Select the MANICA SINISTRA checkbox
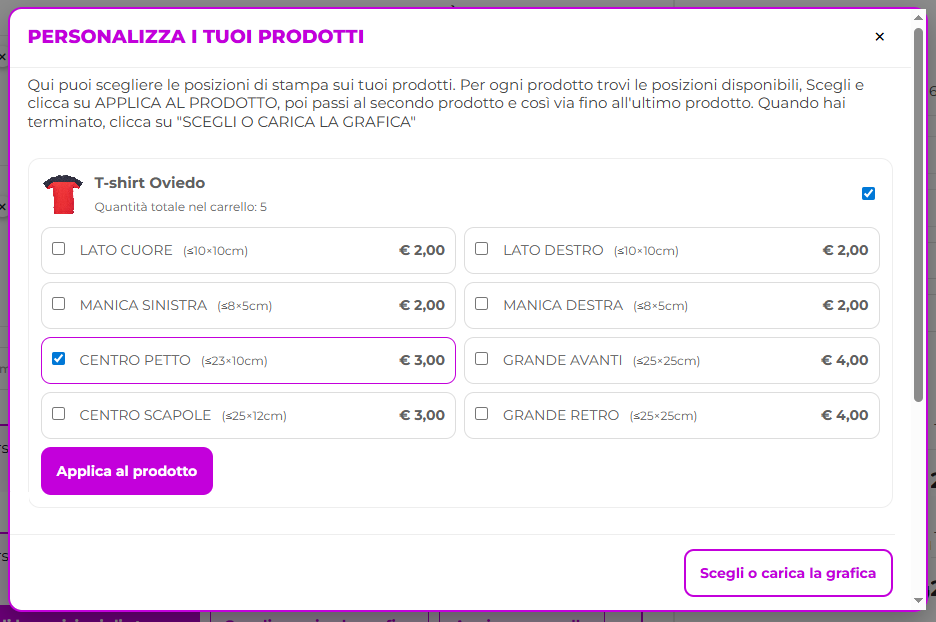 click(x=59, y=304)
